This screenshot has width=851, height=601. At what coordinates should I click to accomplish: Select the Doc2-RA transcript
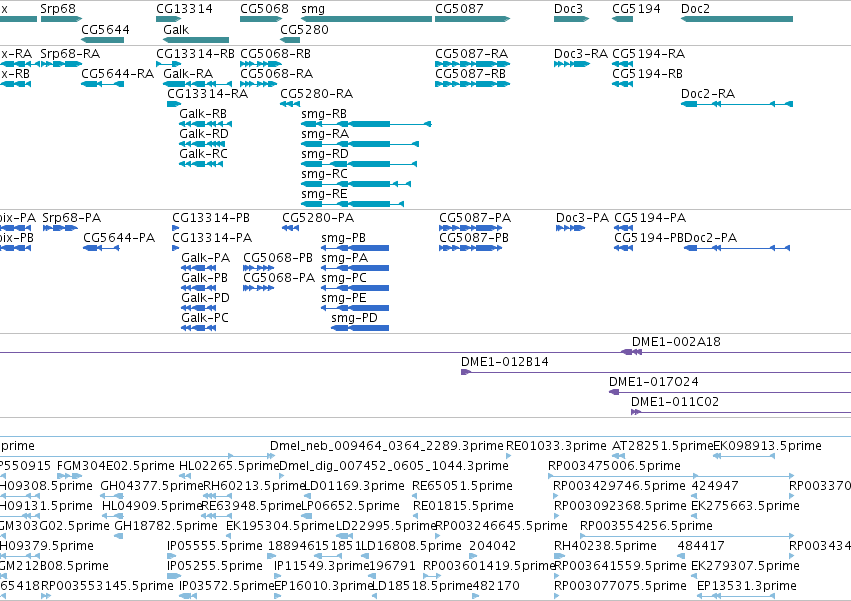(737, 104)
